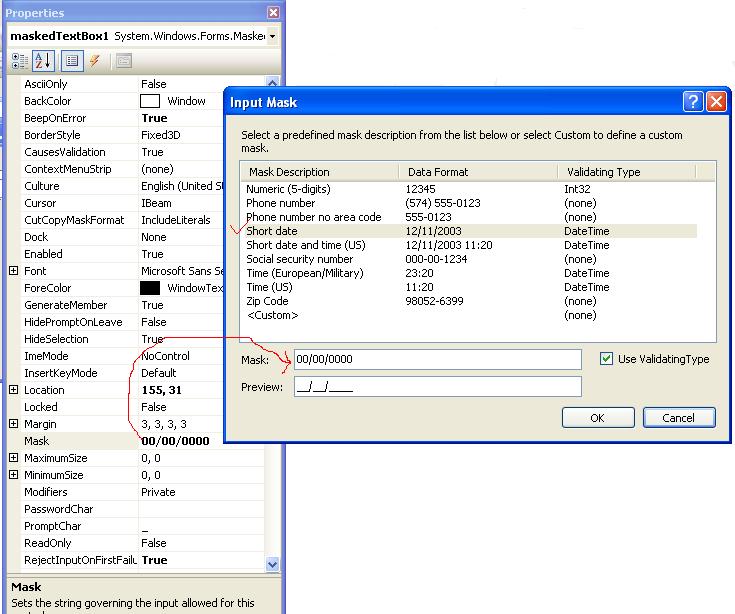
Task: Click the properties scrollbar down arrow
Action: pyautogui.click(x=272, y=564)
